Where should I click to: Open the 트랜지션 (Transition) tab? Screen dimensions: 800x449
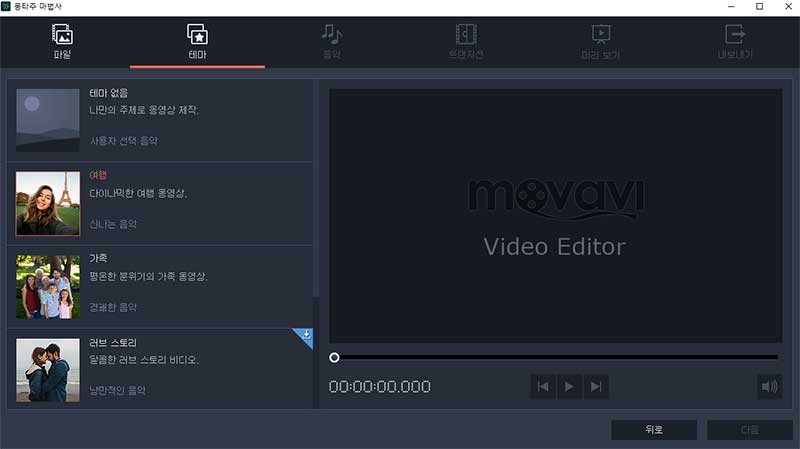coord(466,42)
